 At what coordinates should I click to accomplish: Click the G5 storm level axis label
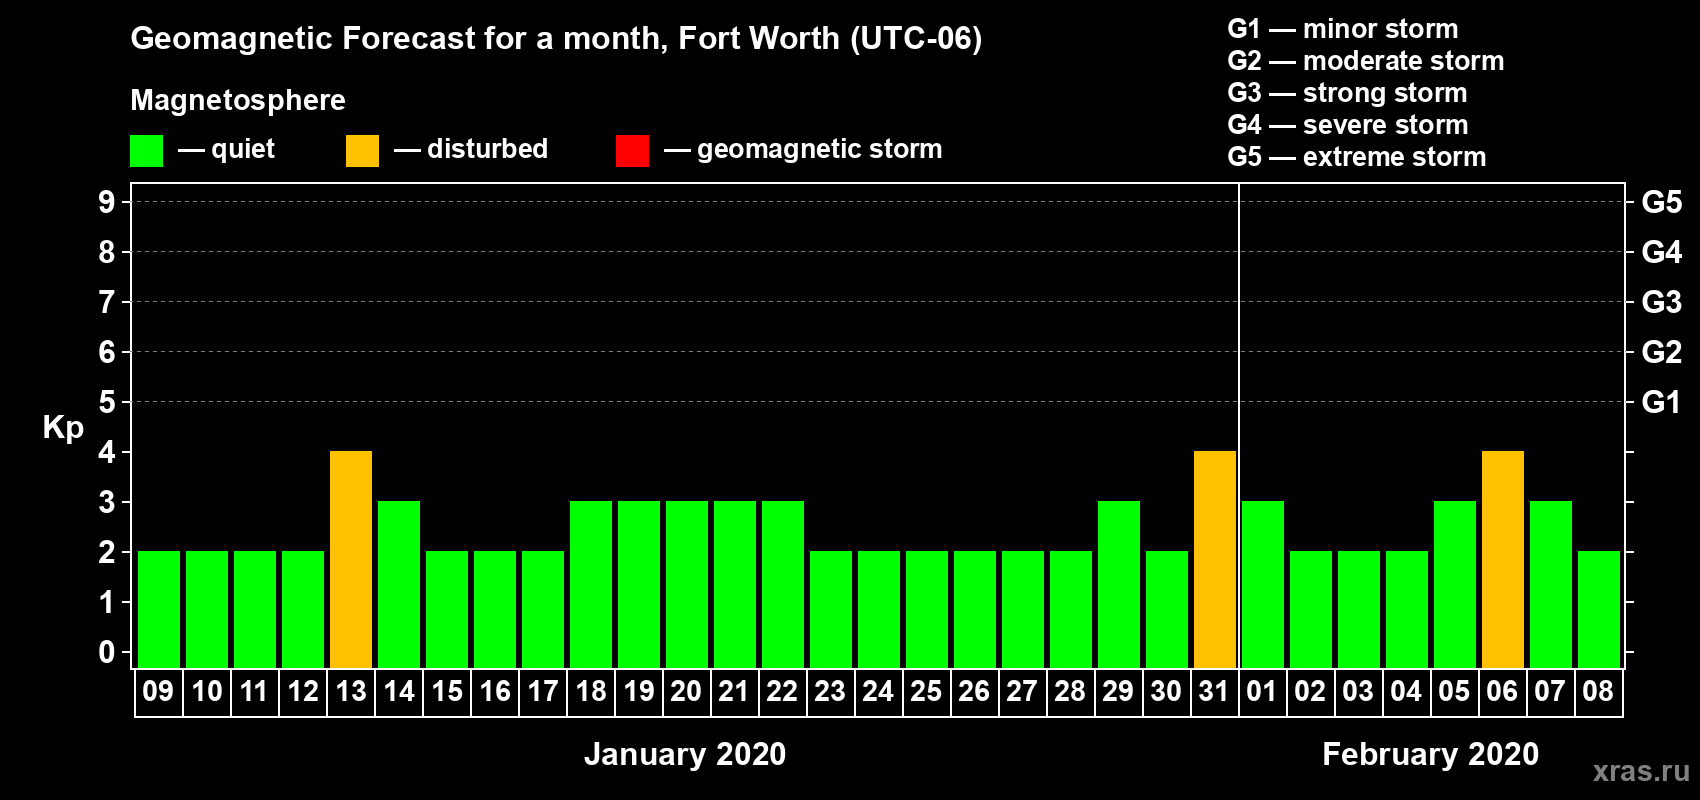click(x=1661, y=202)
